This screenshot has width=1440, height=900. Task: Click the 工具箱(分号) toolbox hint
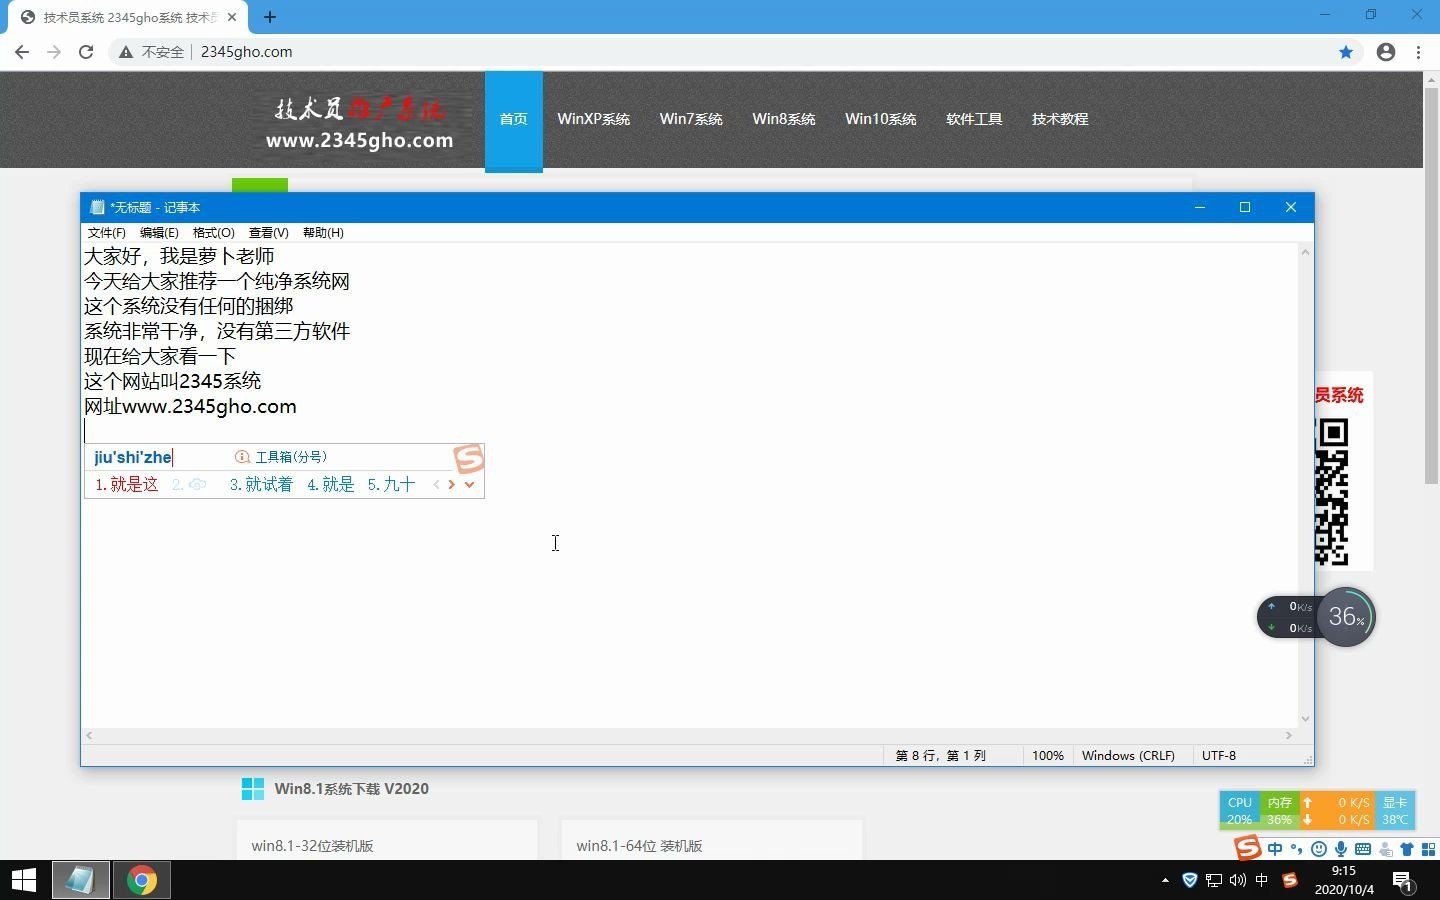click(281, 457)
